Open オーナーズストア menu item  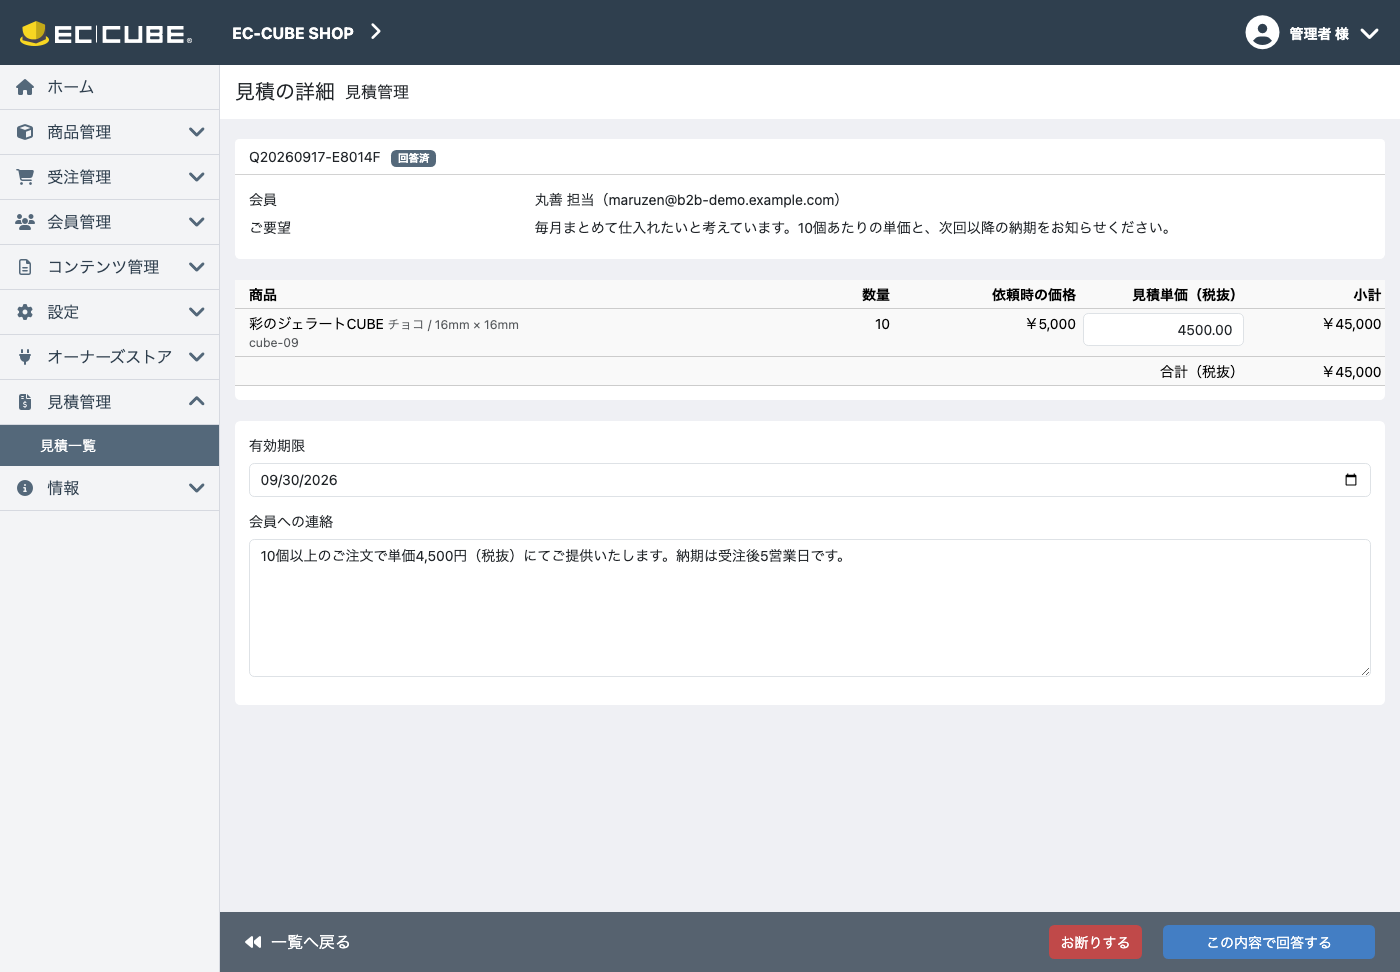point(109,357)
